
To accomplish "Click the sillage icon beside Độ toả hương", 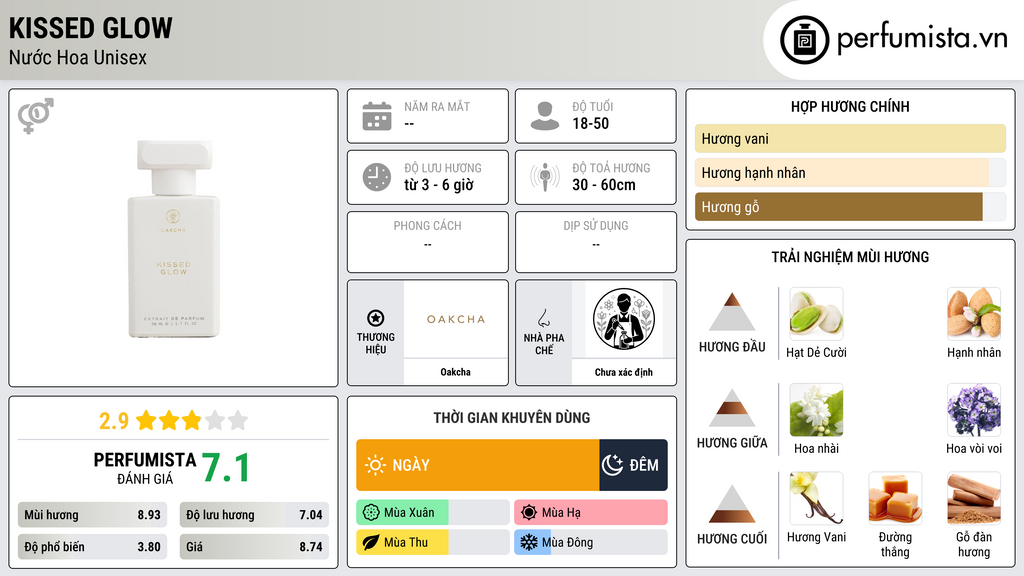I will 545,177.
